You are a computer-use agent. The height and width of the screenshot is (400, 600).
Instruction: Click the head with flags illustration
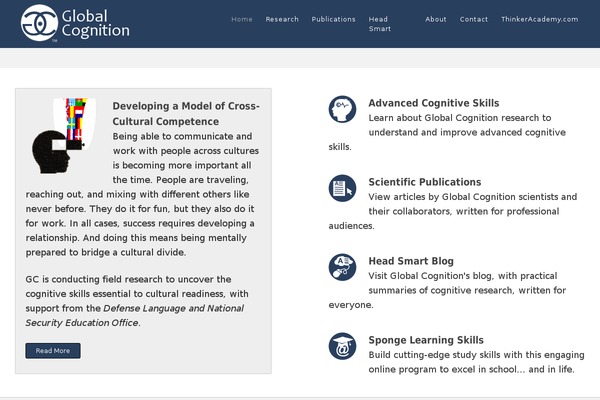pyautogui.click(x=64, y=136)
